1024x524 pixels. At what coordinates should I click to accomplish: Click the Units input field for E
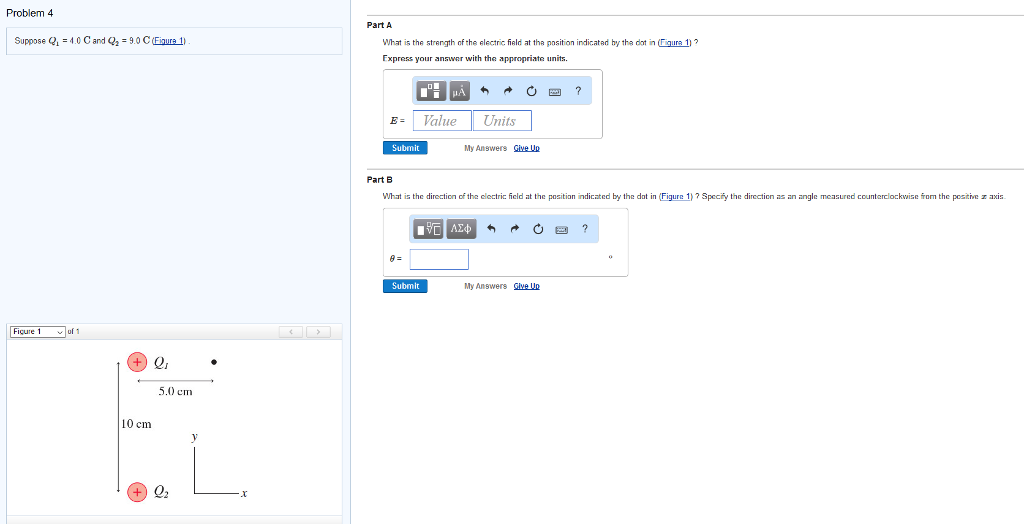pyautogui.click(x=502, y=121)
